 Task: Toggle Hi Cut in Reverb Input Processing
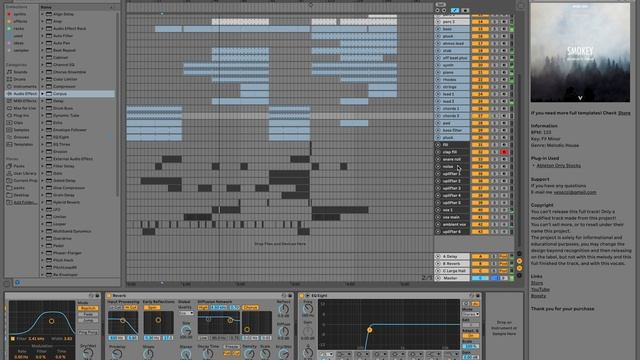(130, 307)
